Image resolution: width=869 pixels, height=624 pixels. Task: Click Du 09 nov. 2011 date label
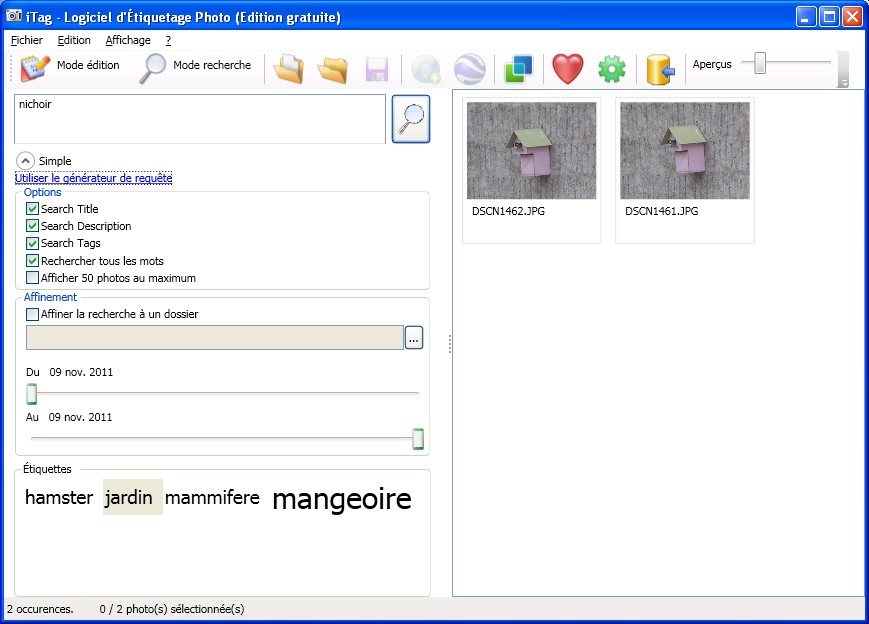click(69, 372)
